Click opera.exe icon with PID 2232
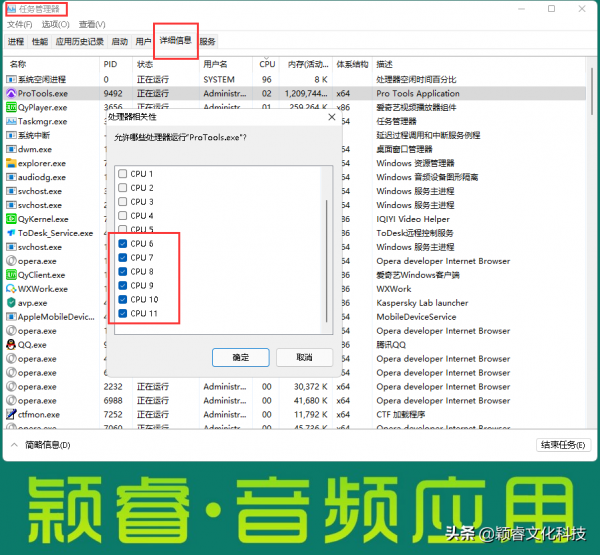This screenshot has width=600, height=555. (11, 387)
